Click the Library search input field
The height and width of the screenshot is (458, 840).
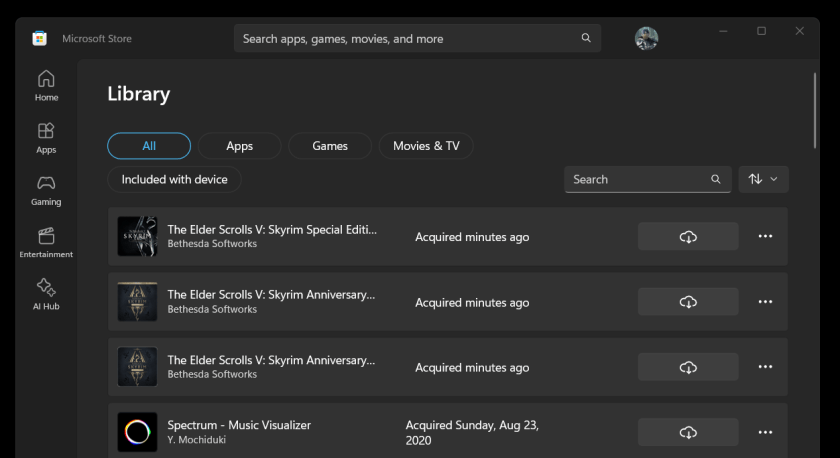[x=636, y=179]
